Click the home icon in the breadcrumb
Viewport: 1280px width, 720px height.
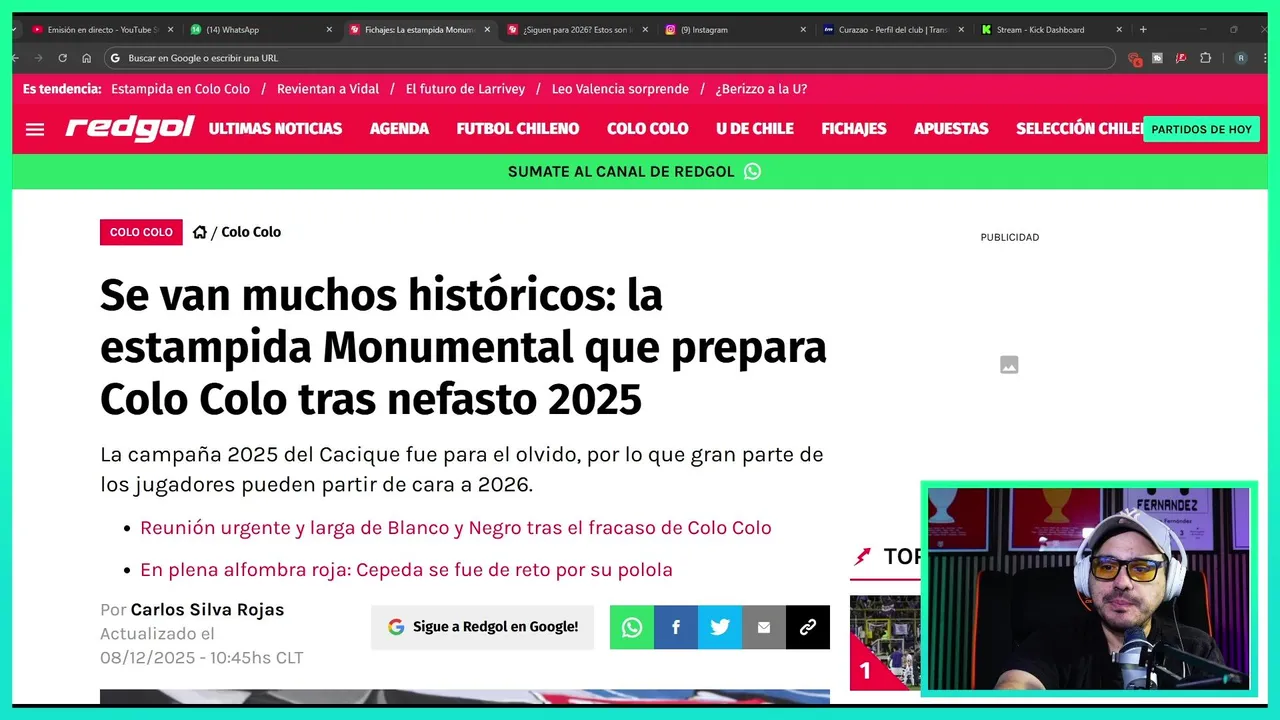[x=200, y=232]
